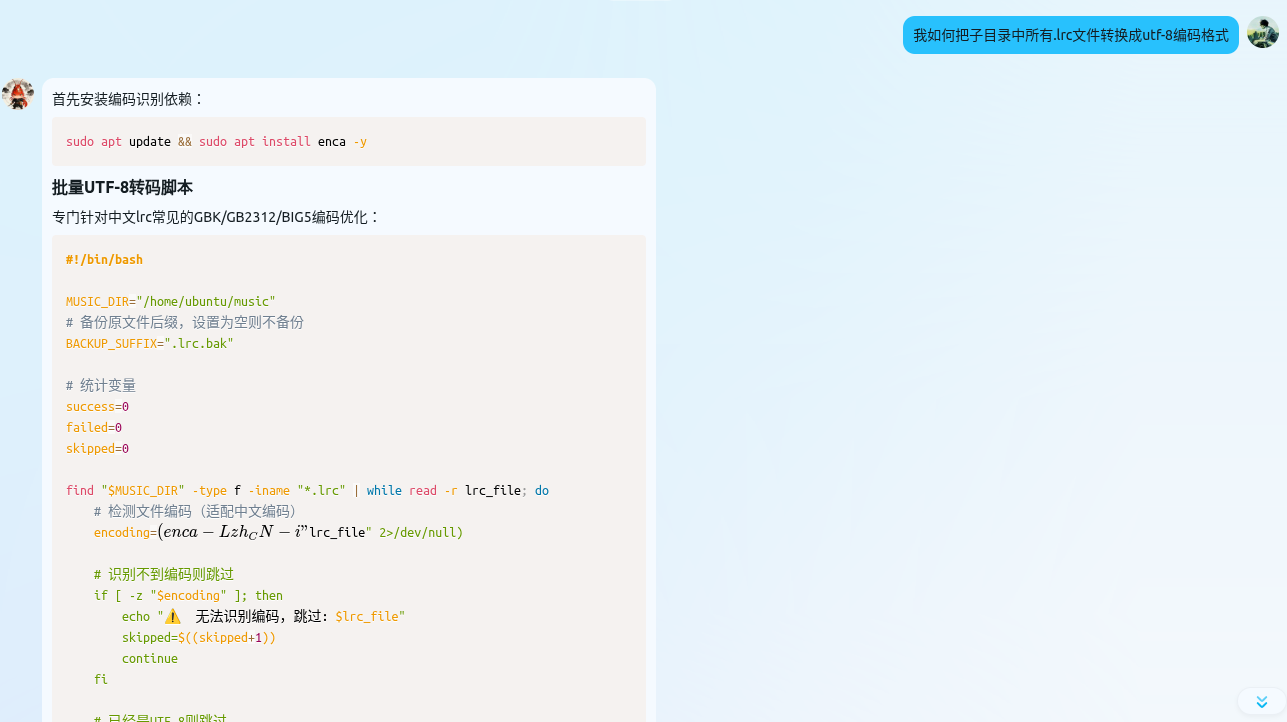Click the encoding= enca detection line

[x=278, y=533]
